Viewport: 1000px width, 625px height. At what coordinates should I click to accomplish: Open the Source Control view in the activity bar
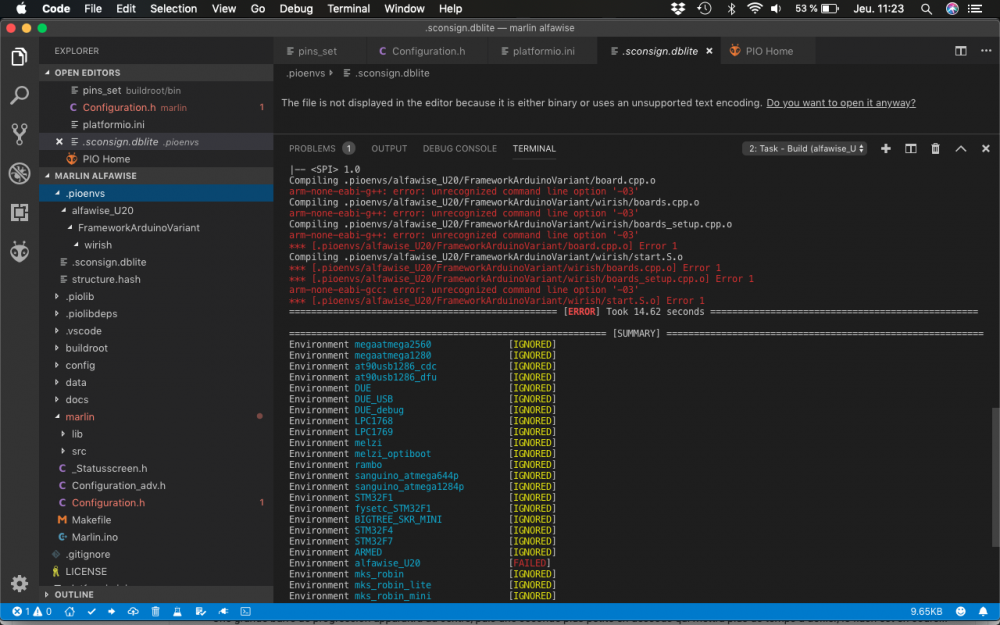tap(19, 134)
